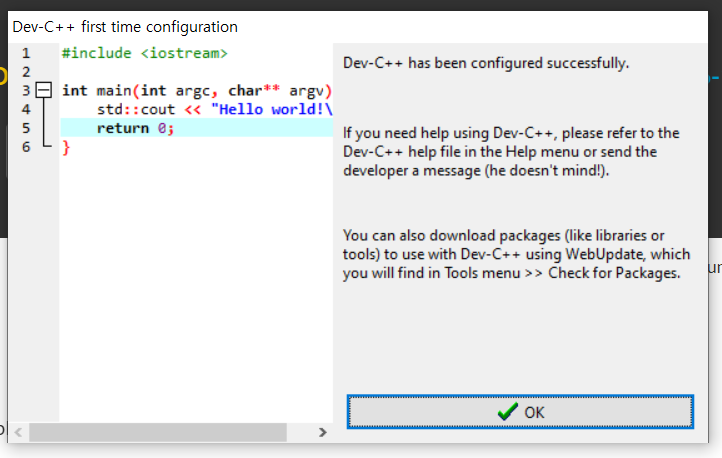Click line number 4 in gutter

click(x=26, y=110)
